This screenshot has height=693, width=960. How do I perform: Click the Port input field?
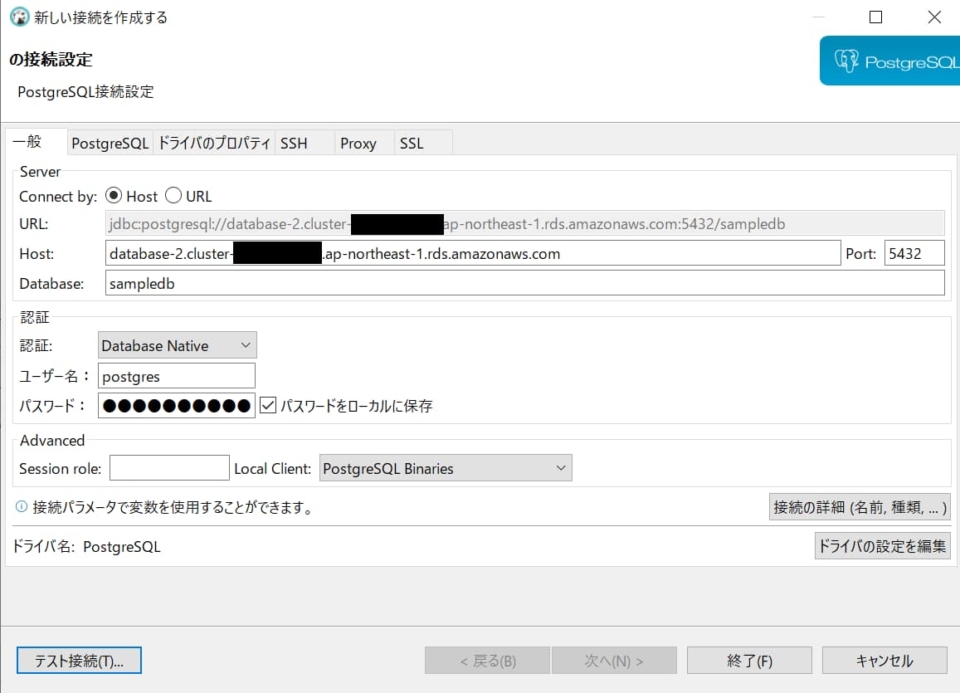[914, 253]
